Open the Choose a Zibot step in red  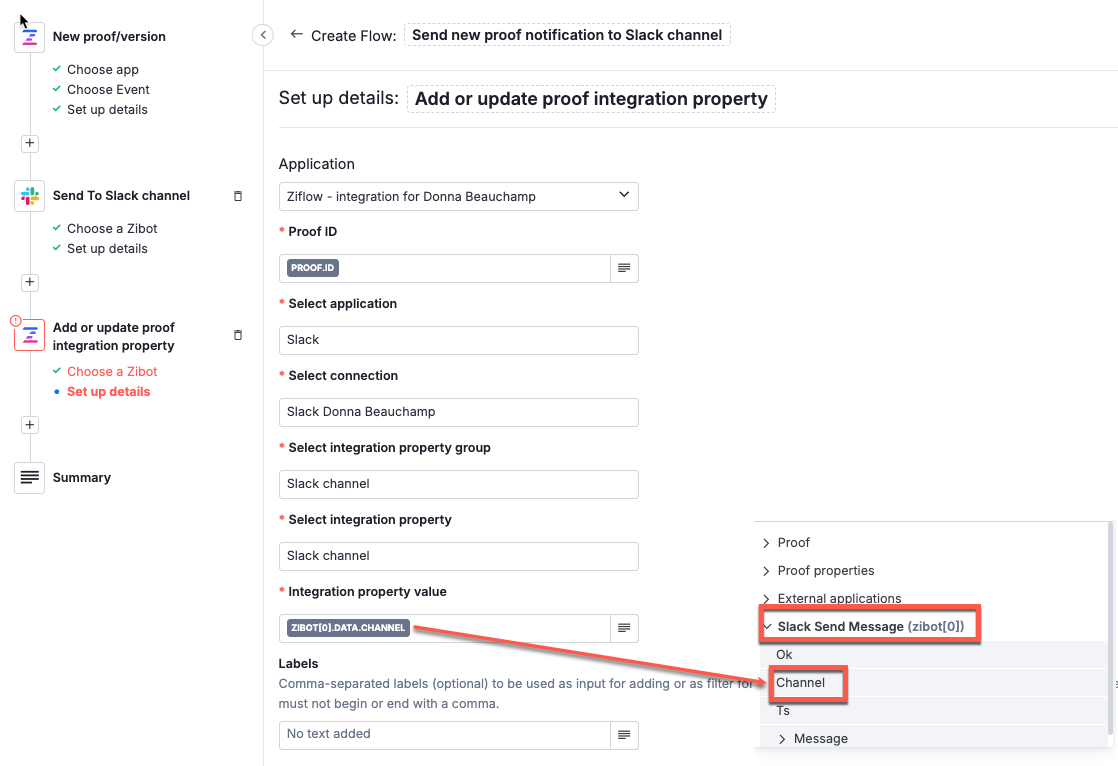click(113, 371)
